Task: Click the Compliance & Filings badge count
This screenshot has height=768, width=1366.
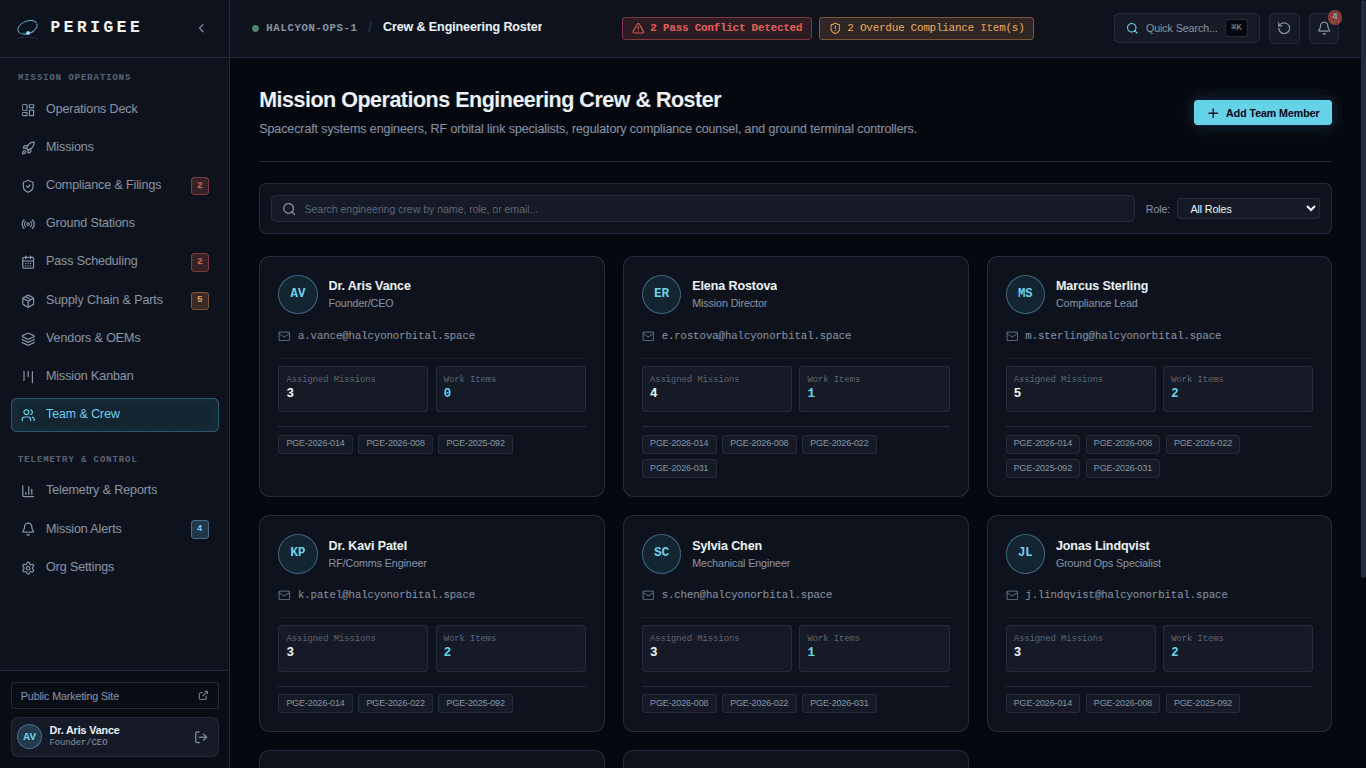Action: 200,185
